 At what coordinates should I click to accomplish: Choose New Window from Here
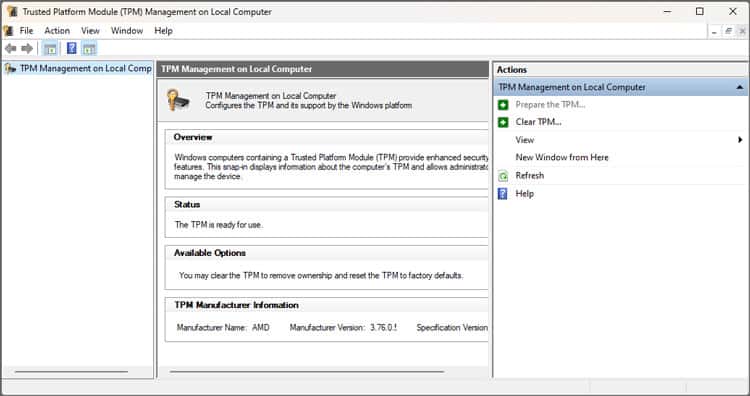[562, 157]
